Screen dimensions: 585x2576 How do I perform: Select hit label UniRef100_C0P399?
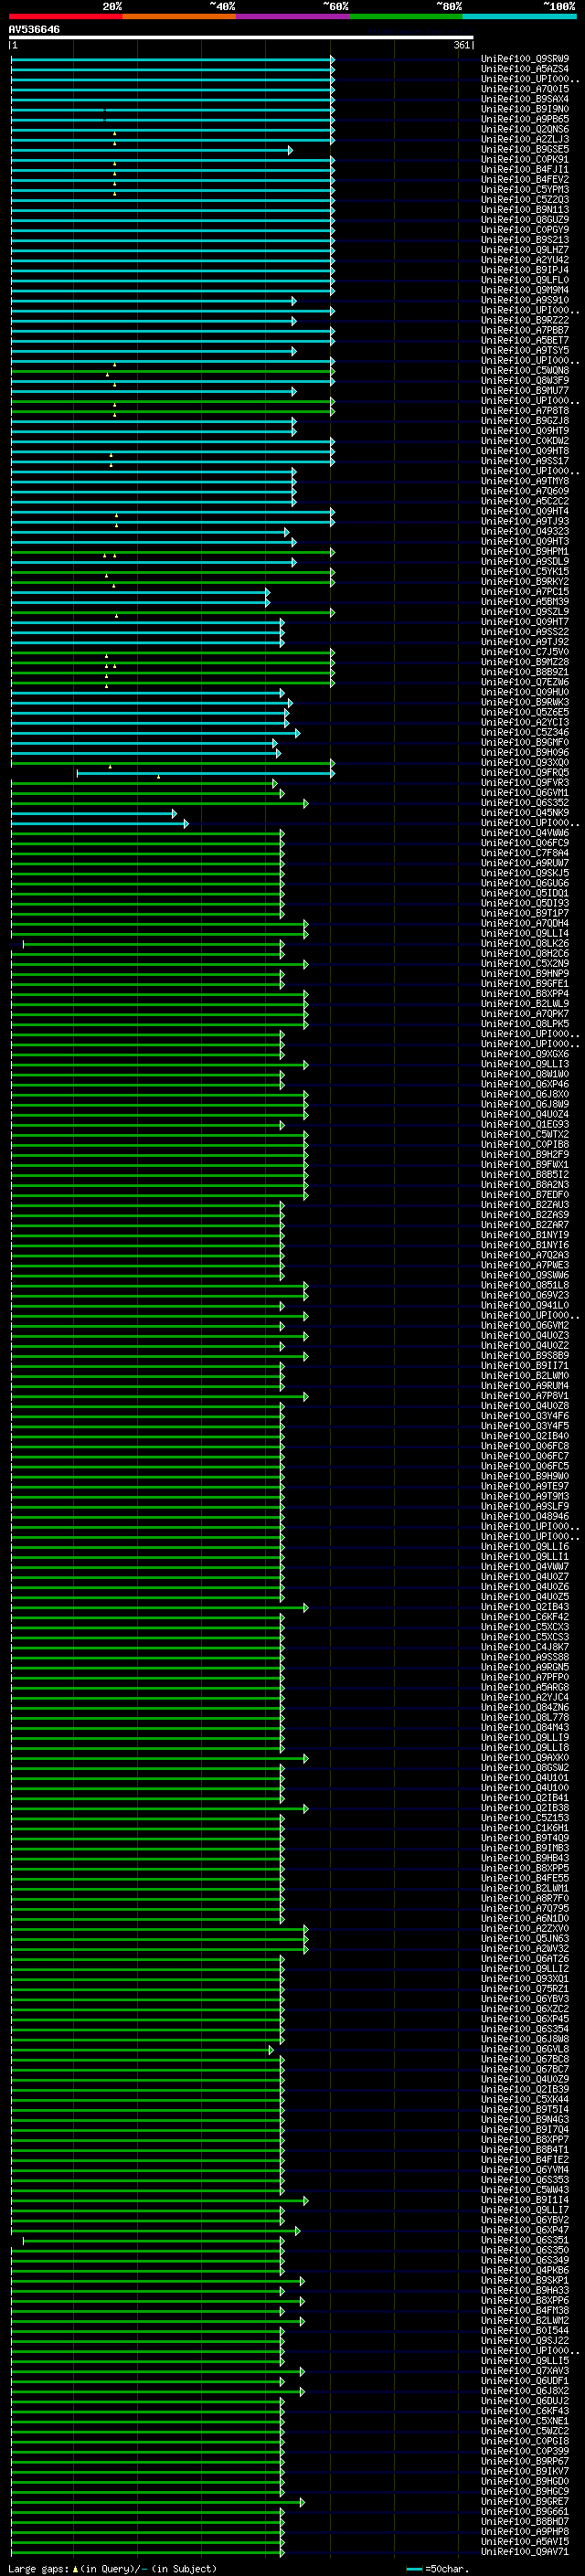pos(525,2451)
